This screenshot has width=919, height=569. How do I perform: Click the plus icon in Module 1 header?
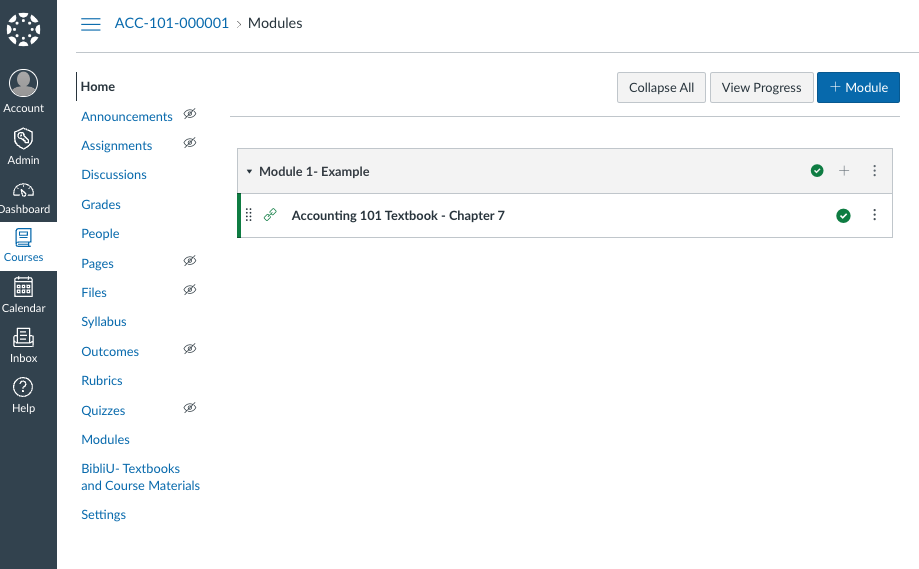click(844, 171)
